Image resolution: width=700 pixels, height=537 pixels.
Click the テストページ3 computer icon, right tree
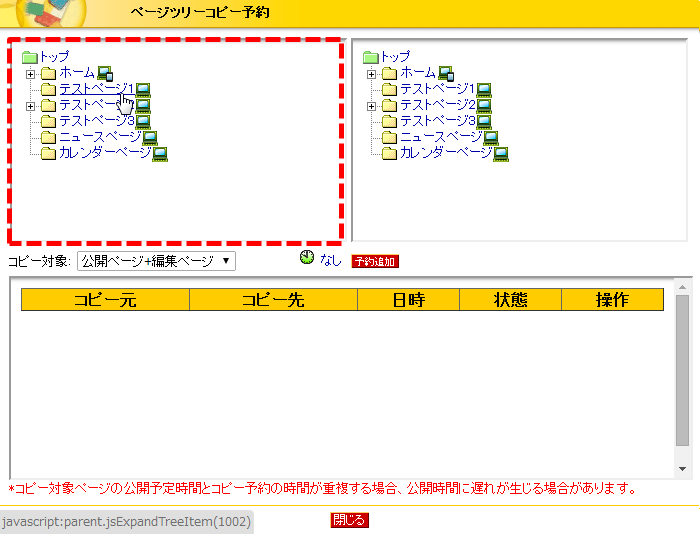point(484,122)
